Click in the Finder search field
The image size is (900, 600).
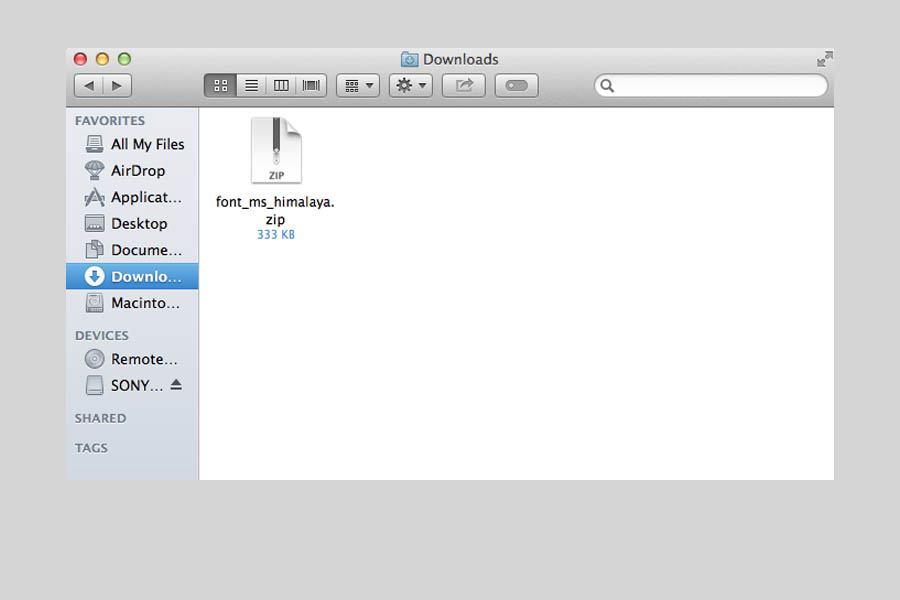pos(711,86)
